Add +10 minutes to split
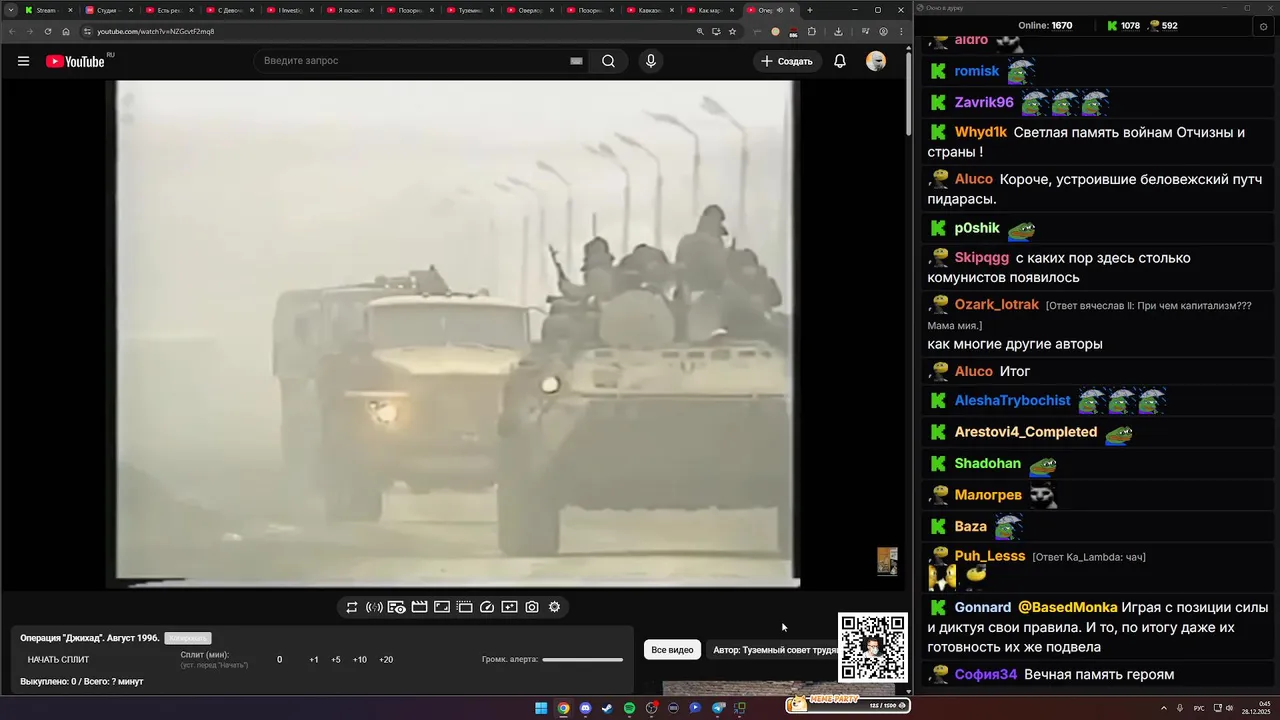This screenshot has width=1280, height=720. tap(360, 660)
